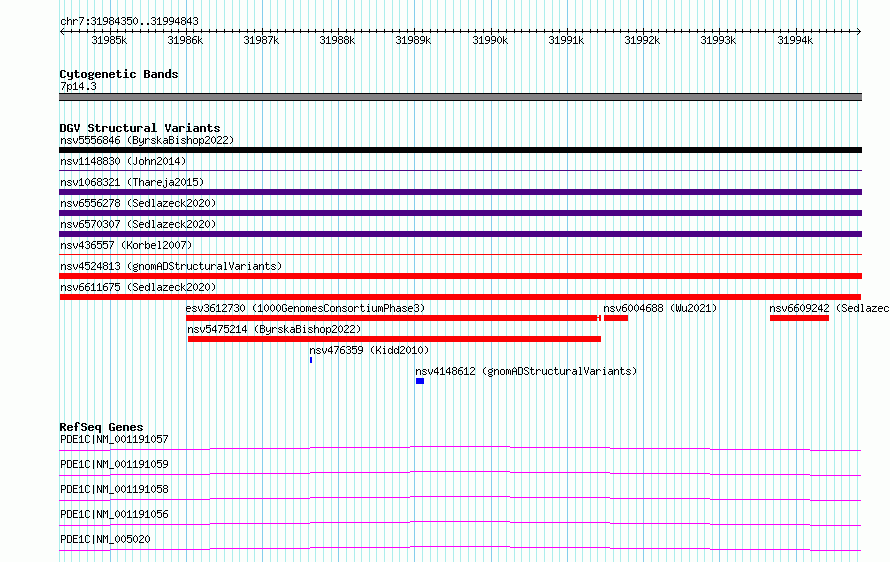This screenshot has width=890, height=562.
Task: Click the nsv5475214 red variant bar
Action: [x=394, y=339]
